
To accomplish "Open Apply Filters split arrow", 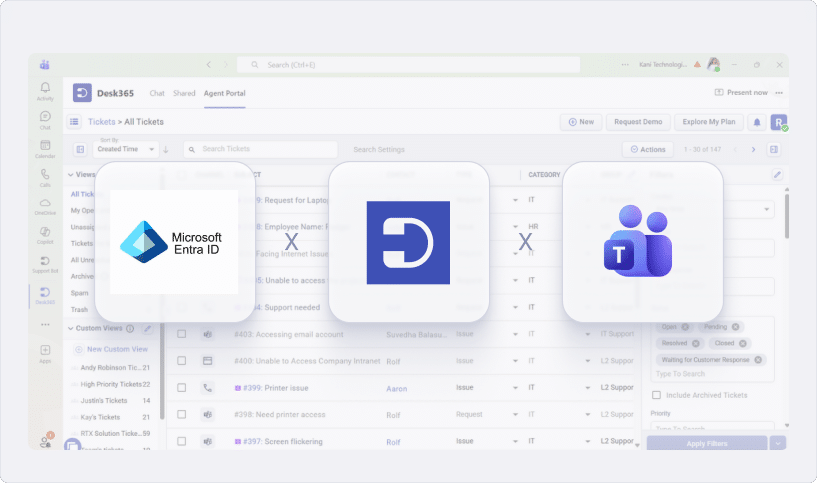I will [x=778, y=443].
